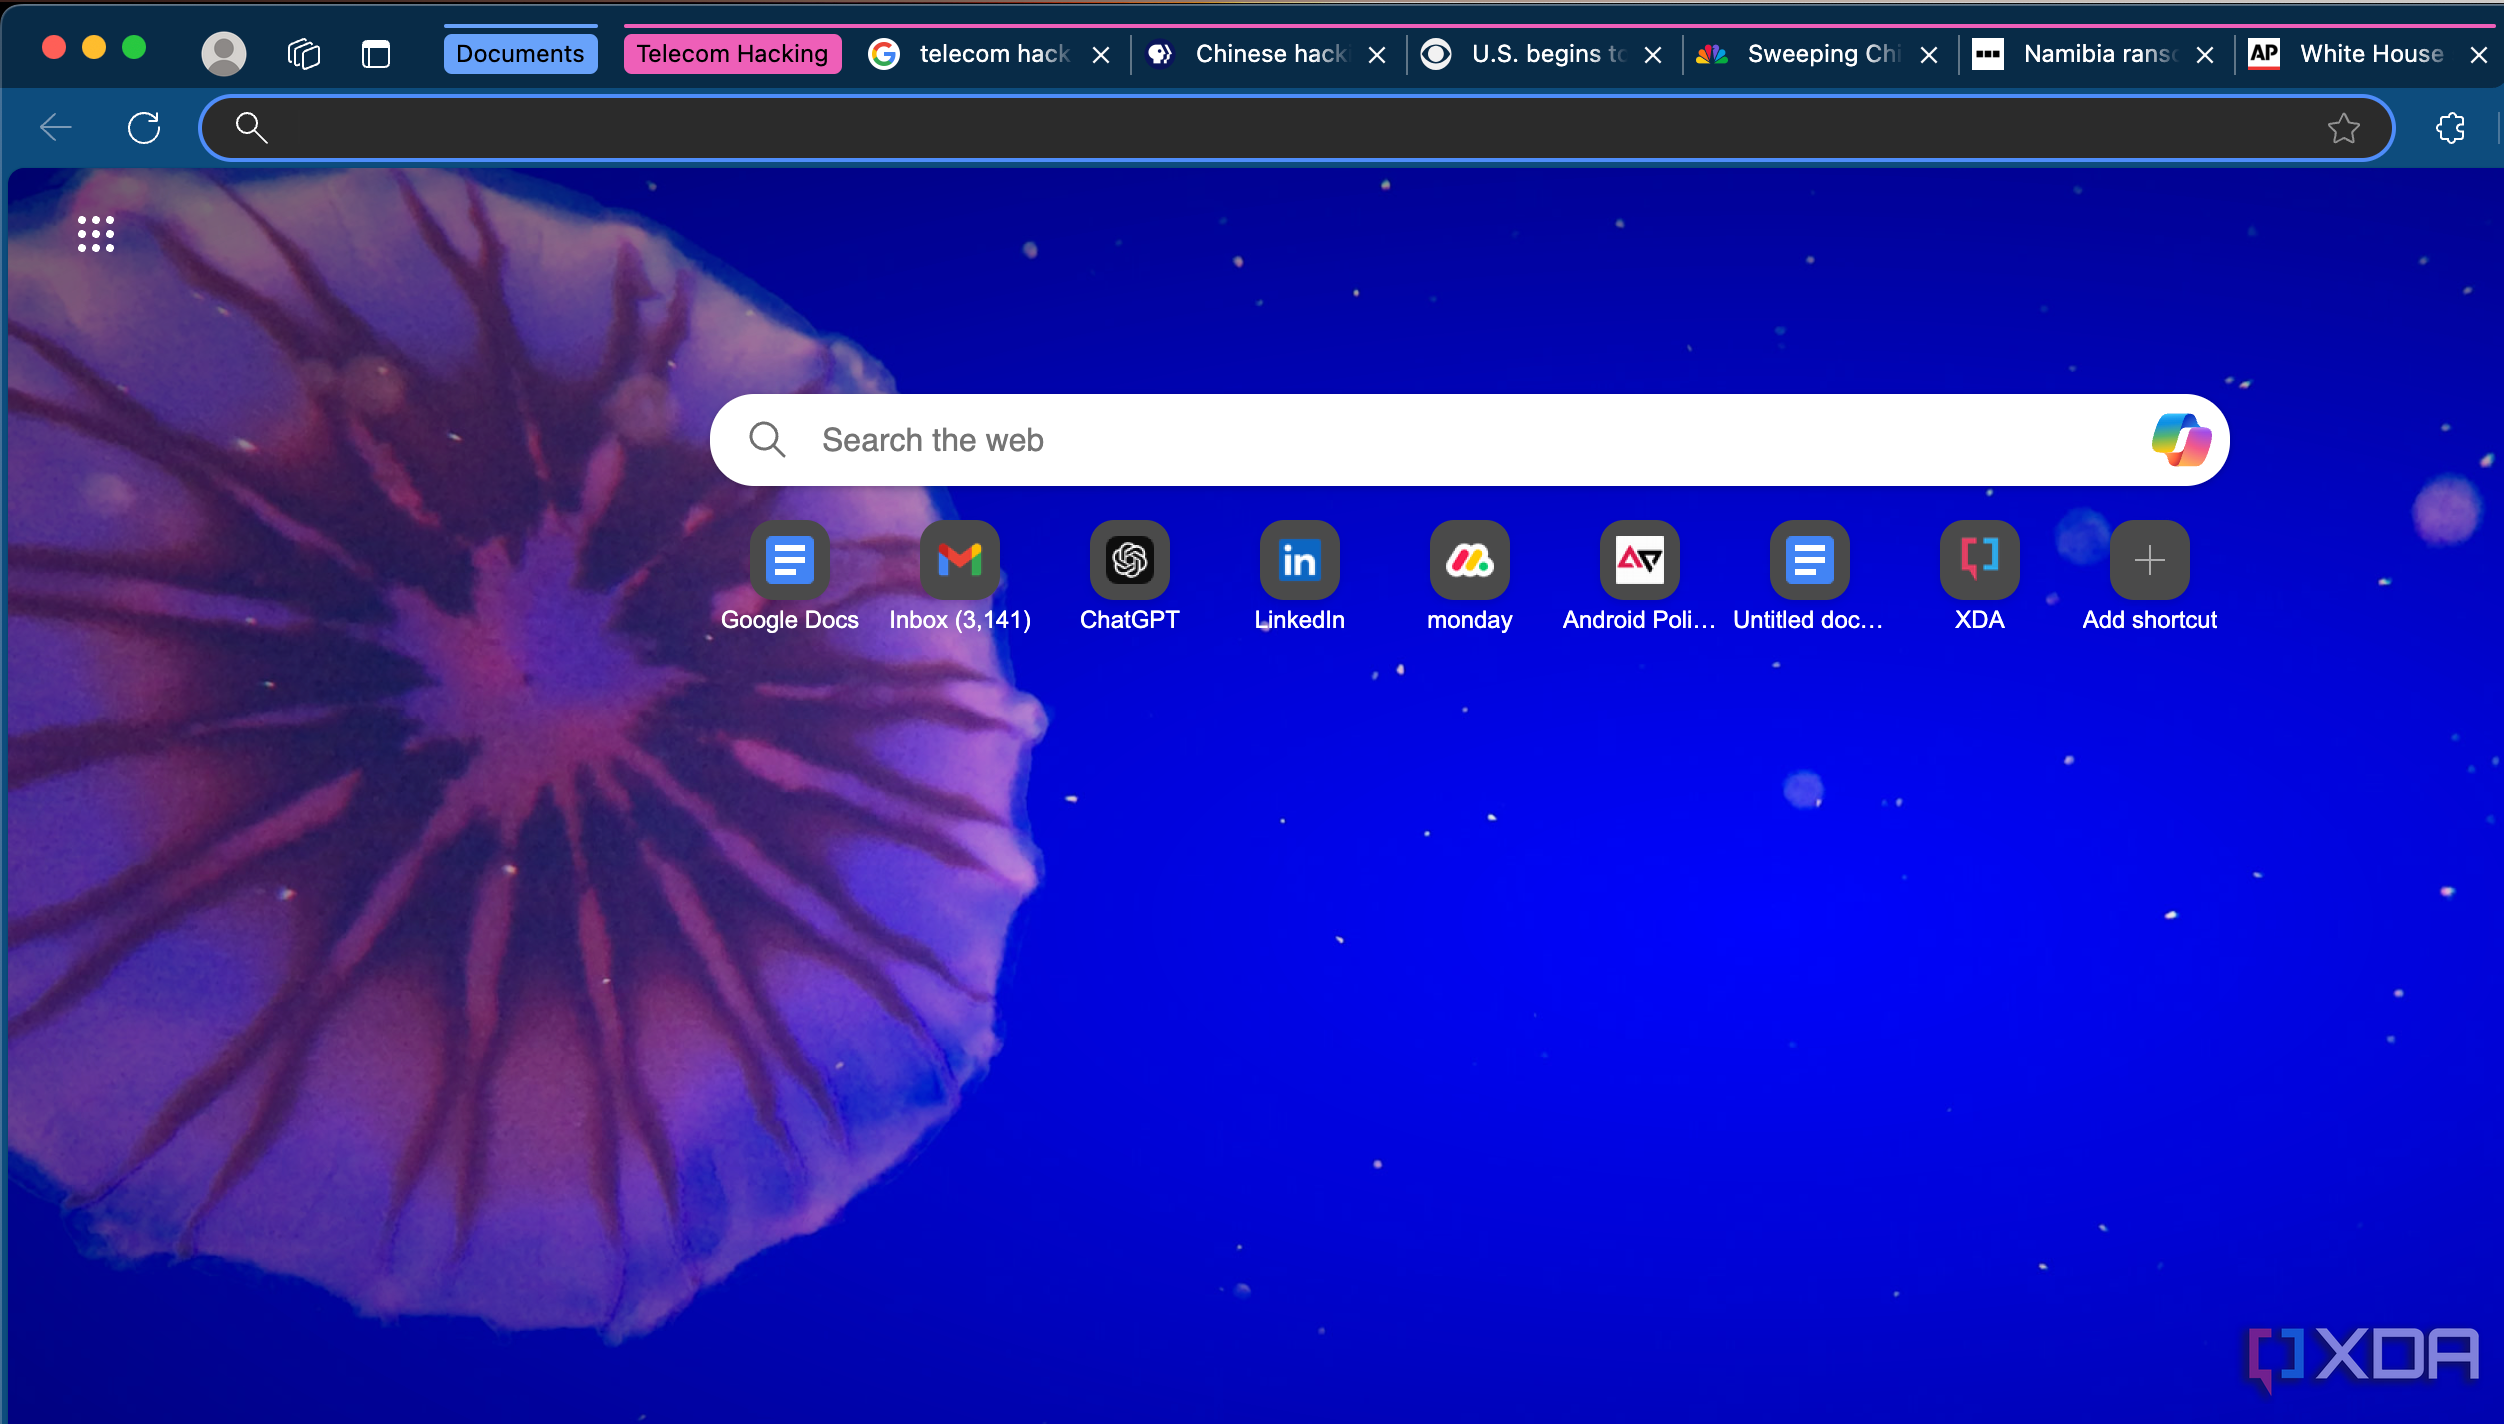Open the tab grid overview
The image size is (2504, 1424).
(301, 53)
